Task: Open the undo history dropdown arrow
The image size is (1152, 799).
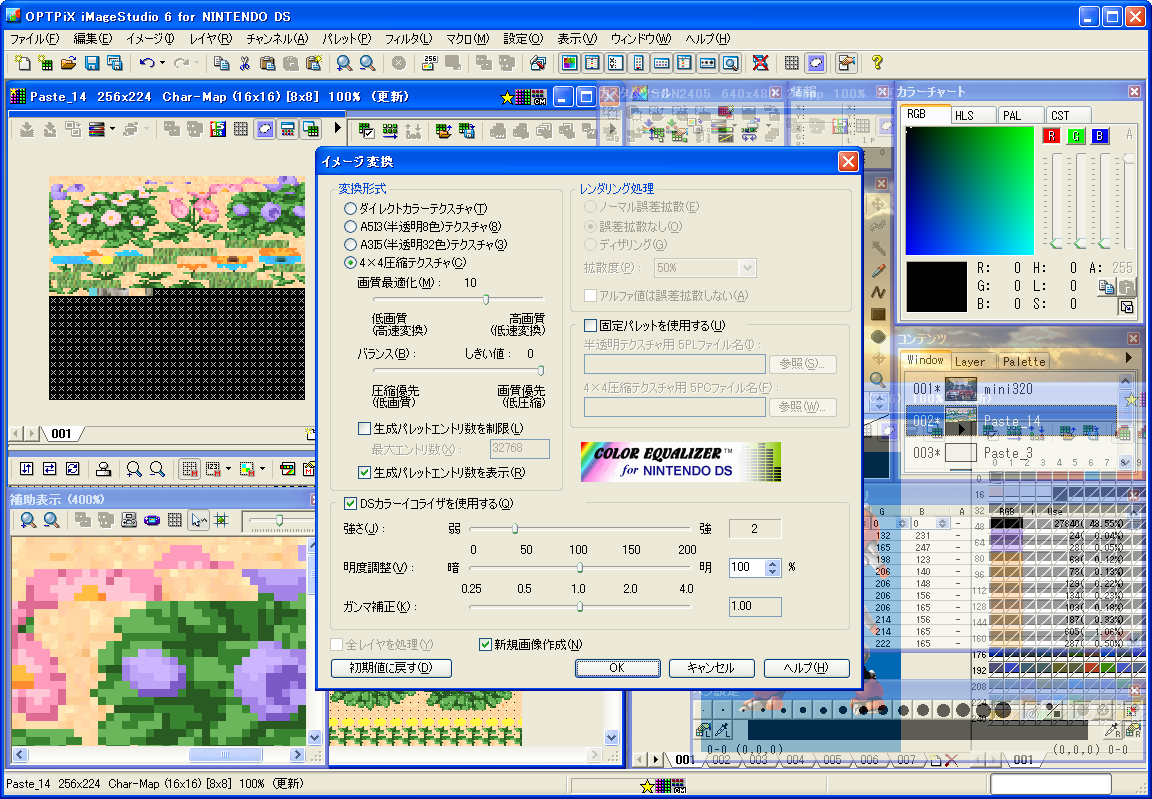Action: coord(162,63)
